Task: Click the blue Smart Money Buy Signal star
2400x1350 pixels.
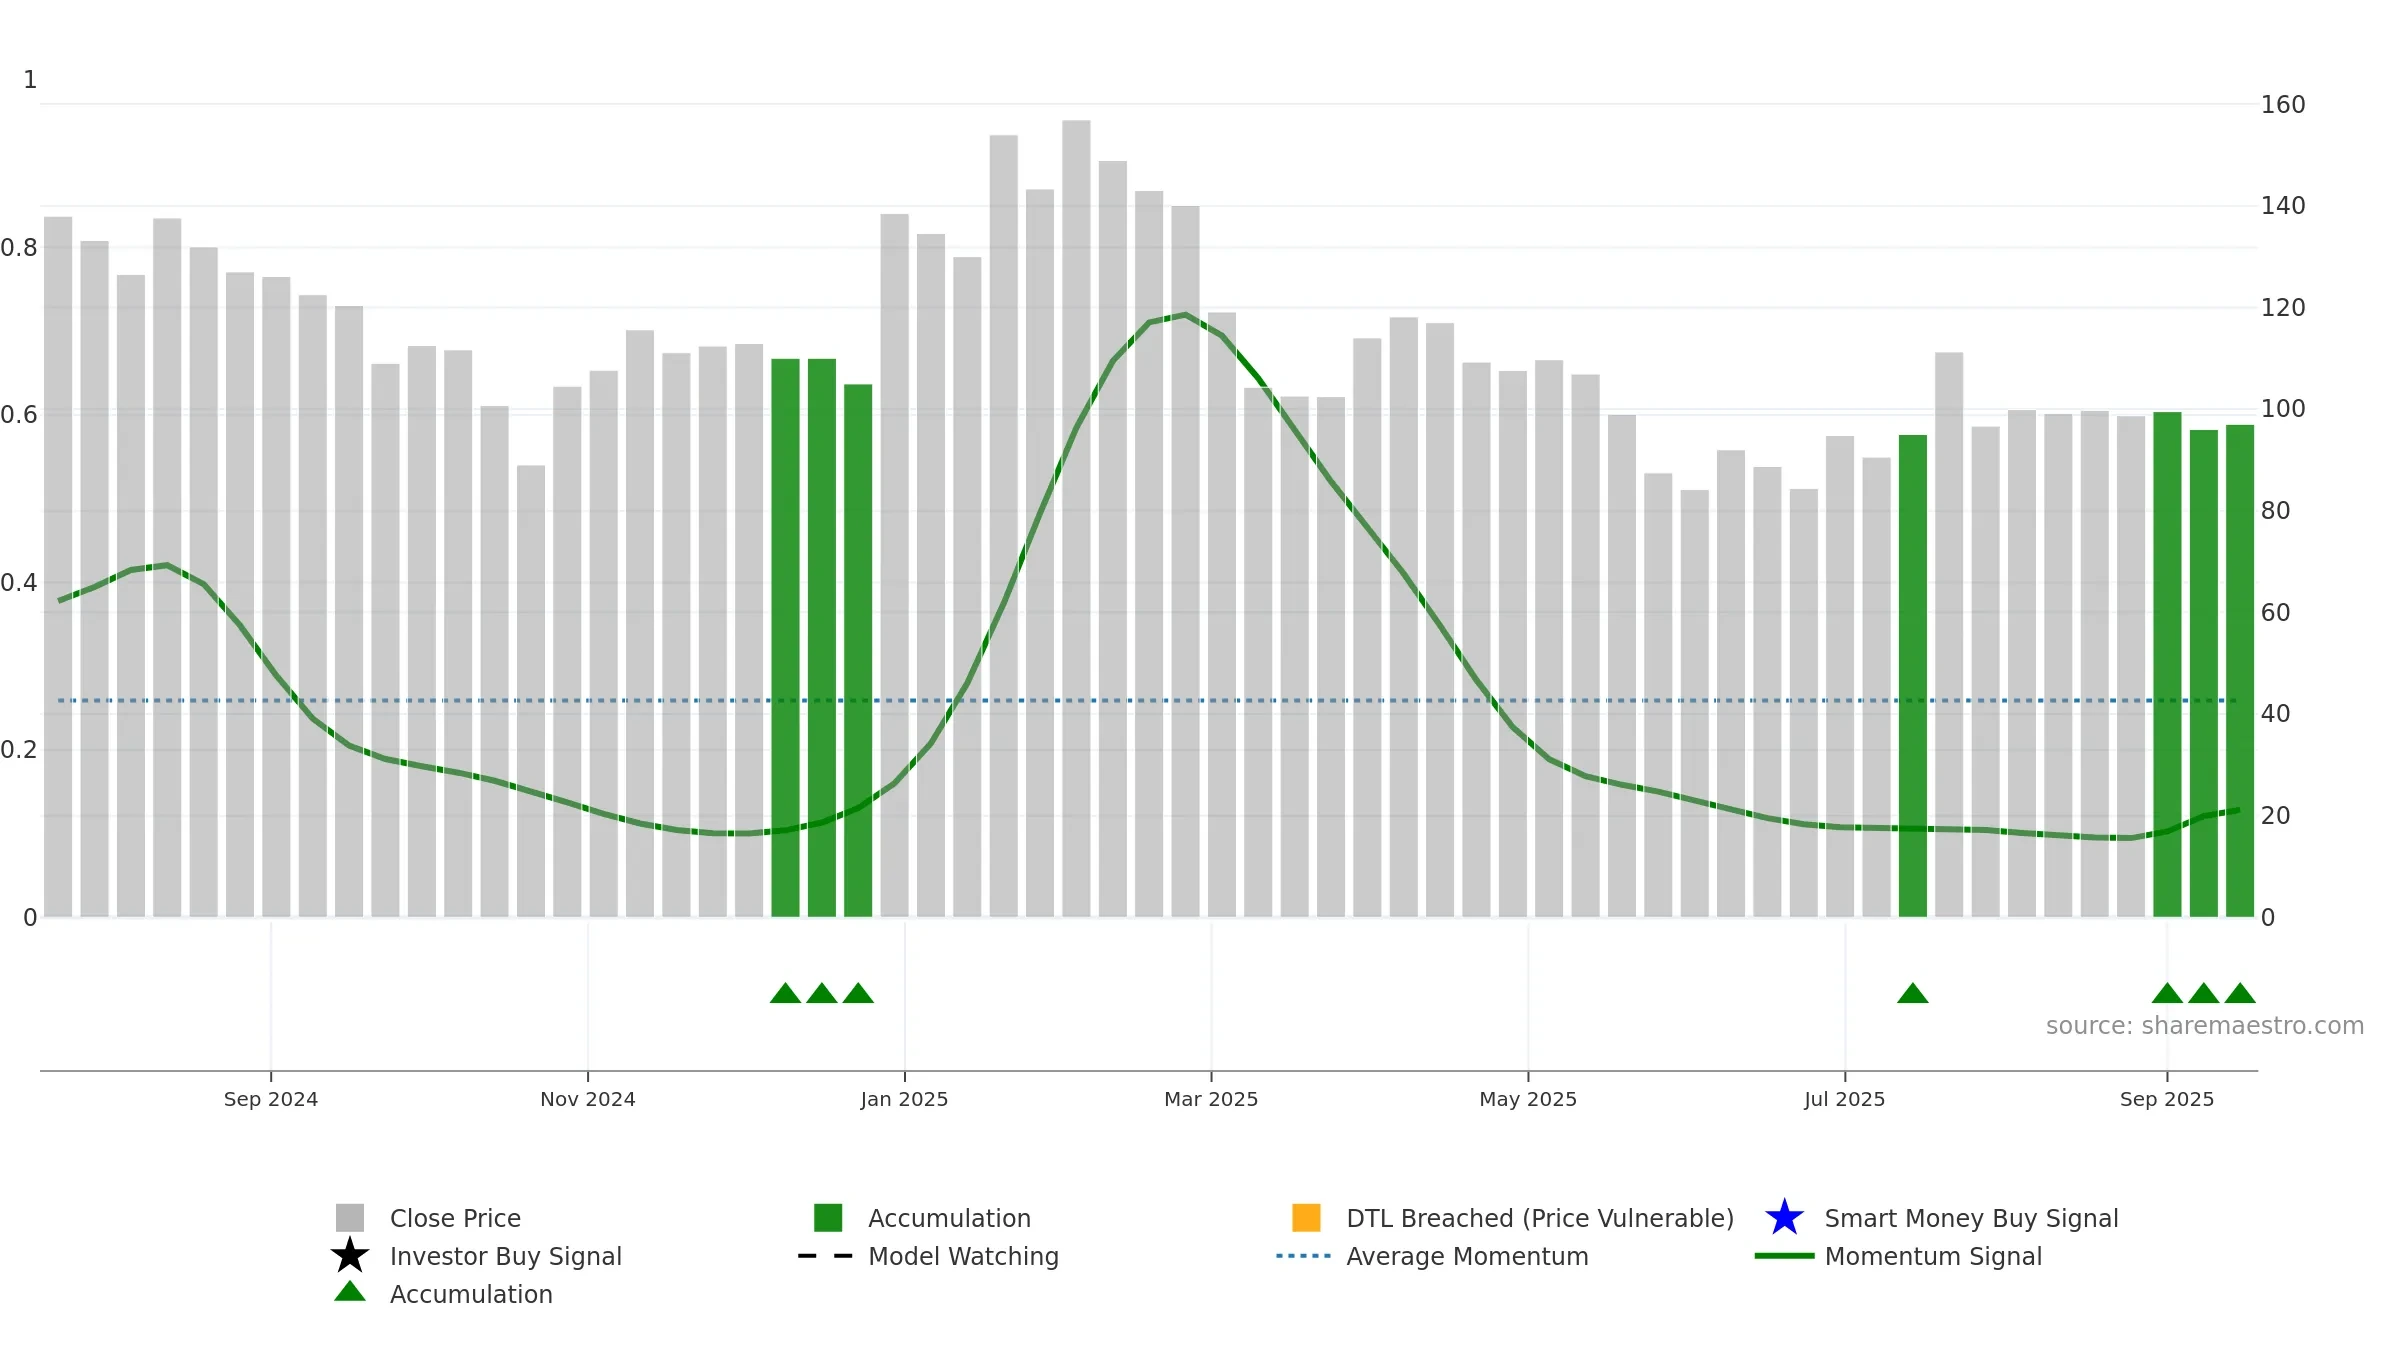Action: click(x=1784, y=1218)
